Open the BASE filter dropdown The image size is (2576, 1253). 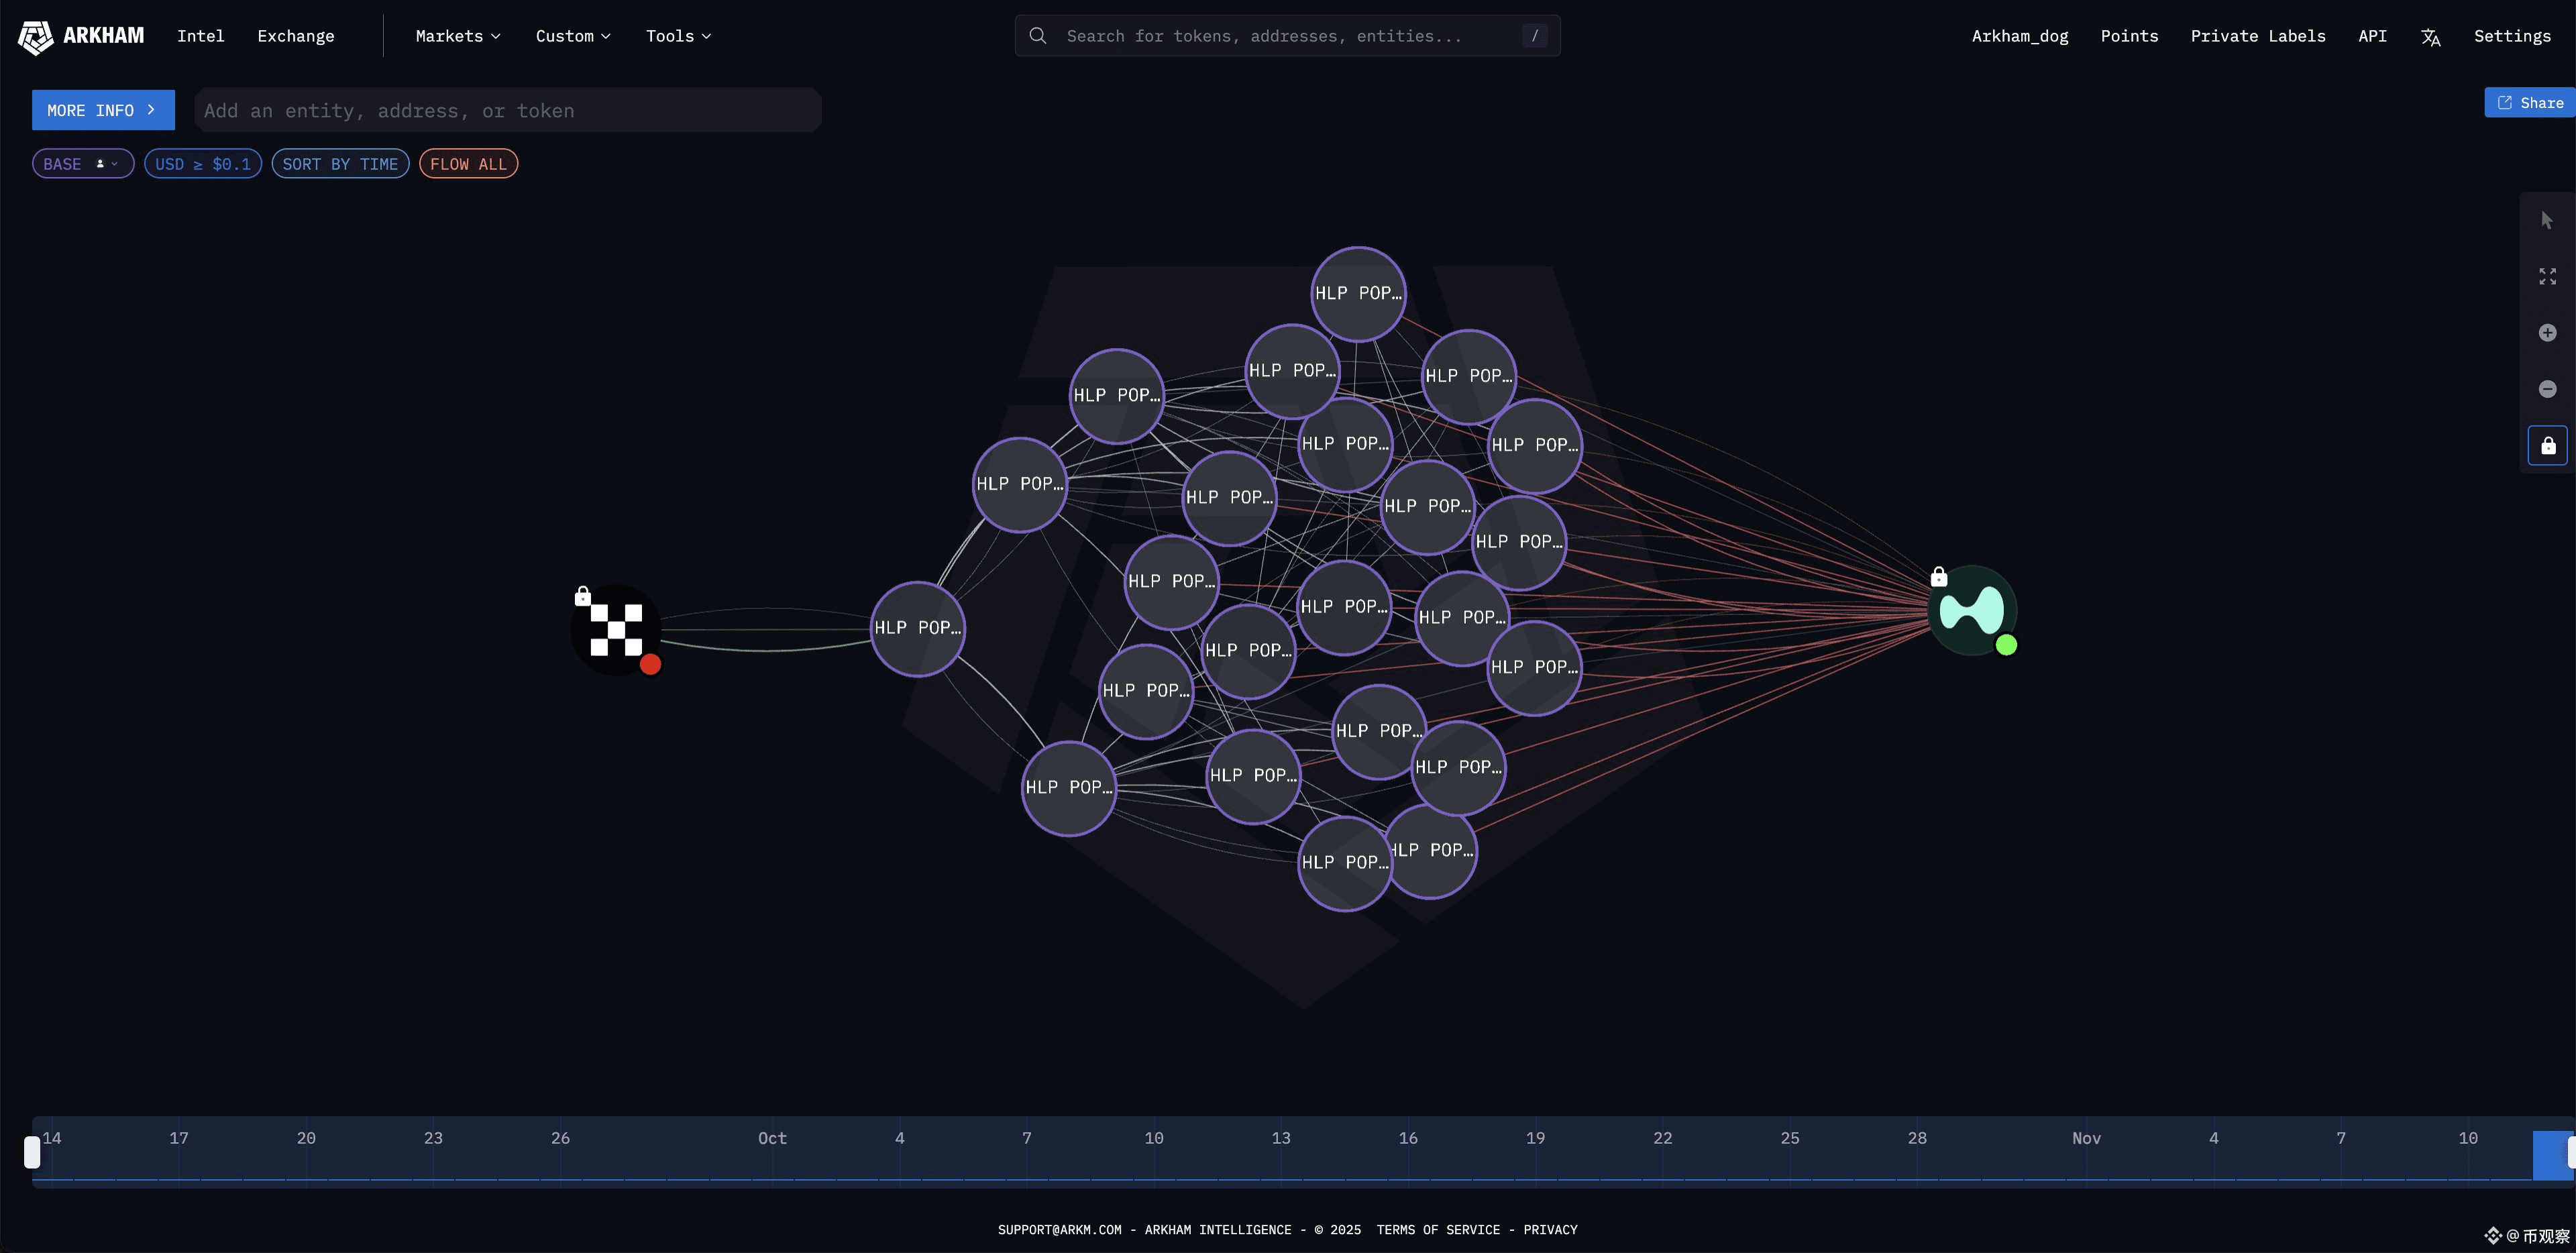coord(82,164)
